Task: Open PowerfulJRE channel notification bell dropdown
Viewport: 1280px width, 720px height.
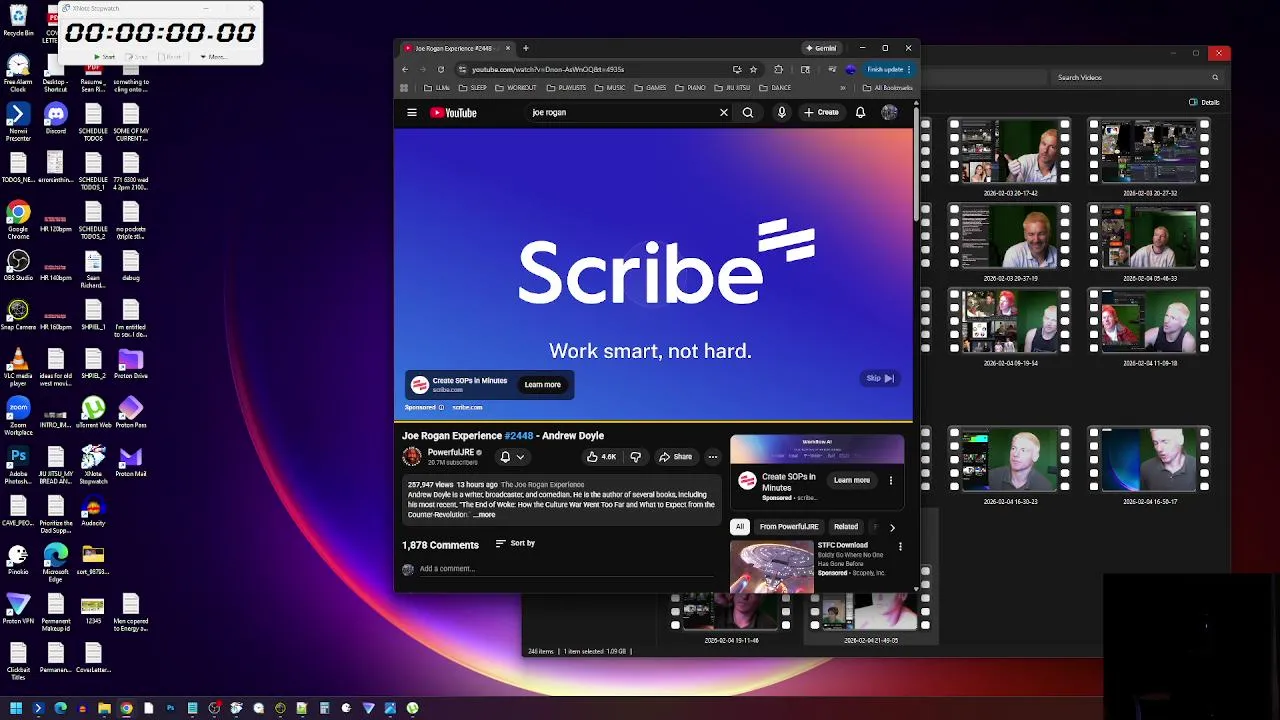Action: (511, 457)
